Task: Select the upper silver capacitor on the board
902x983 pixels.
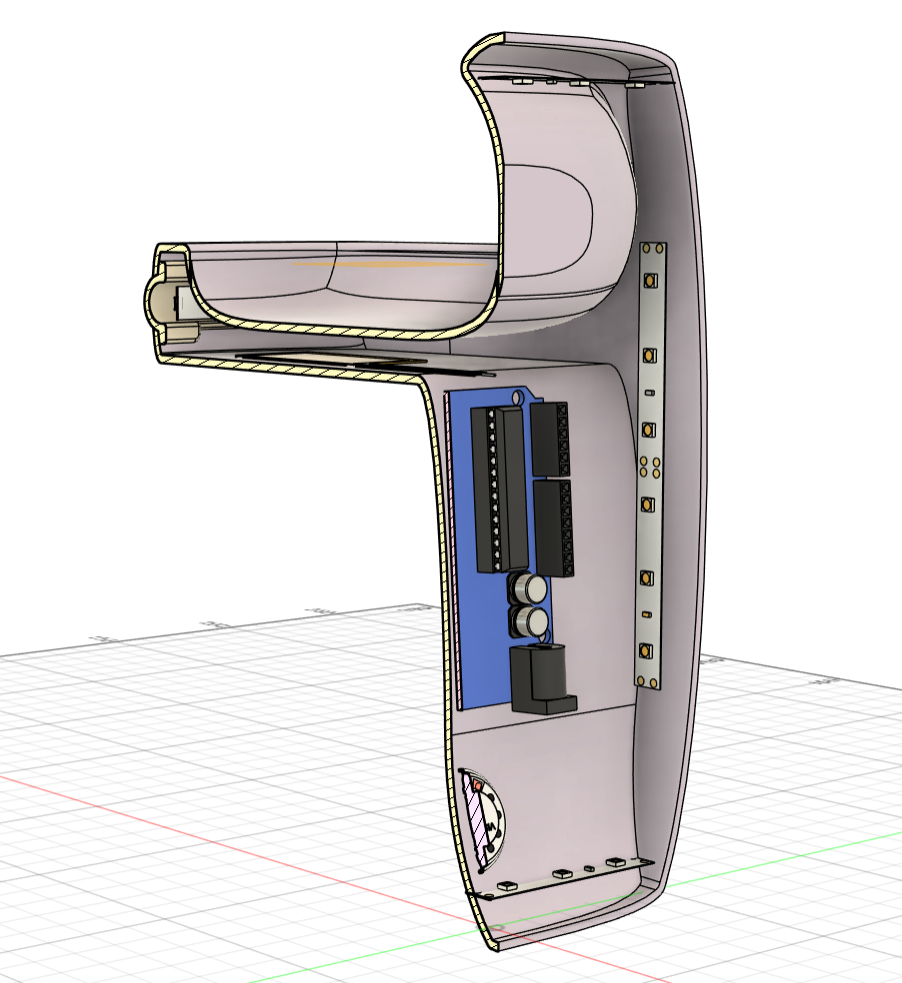Action: pos(528,588)
